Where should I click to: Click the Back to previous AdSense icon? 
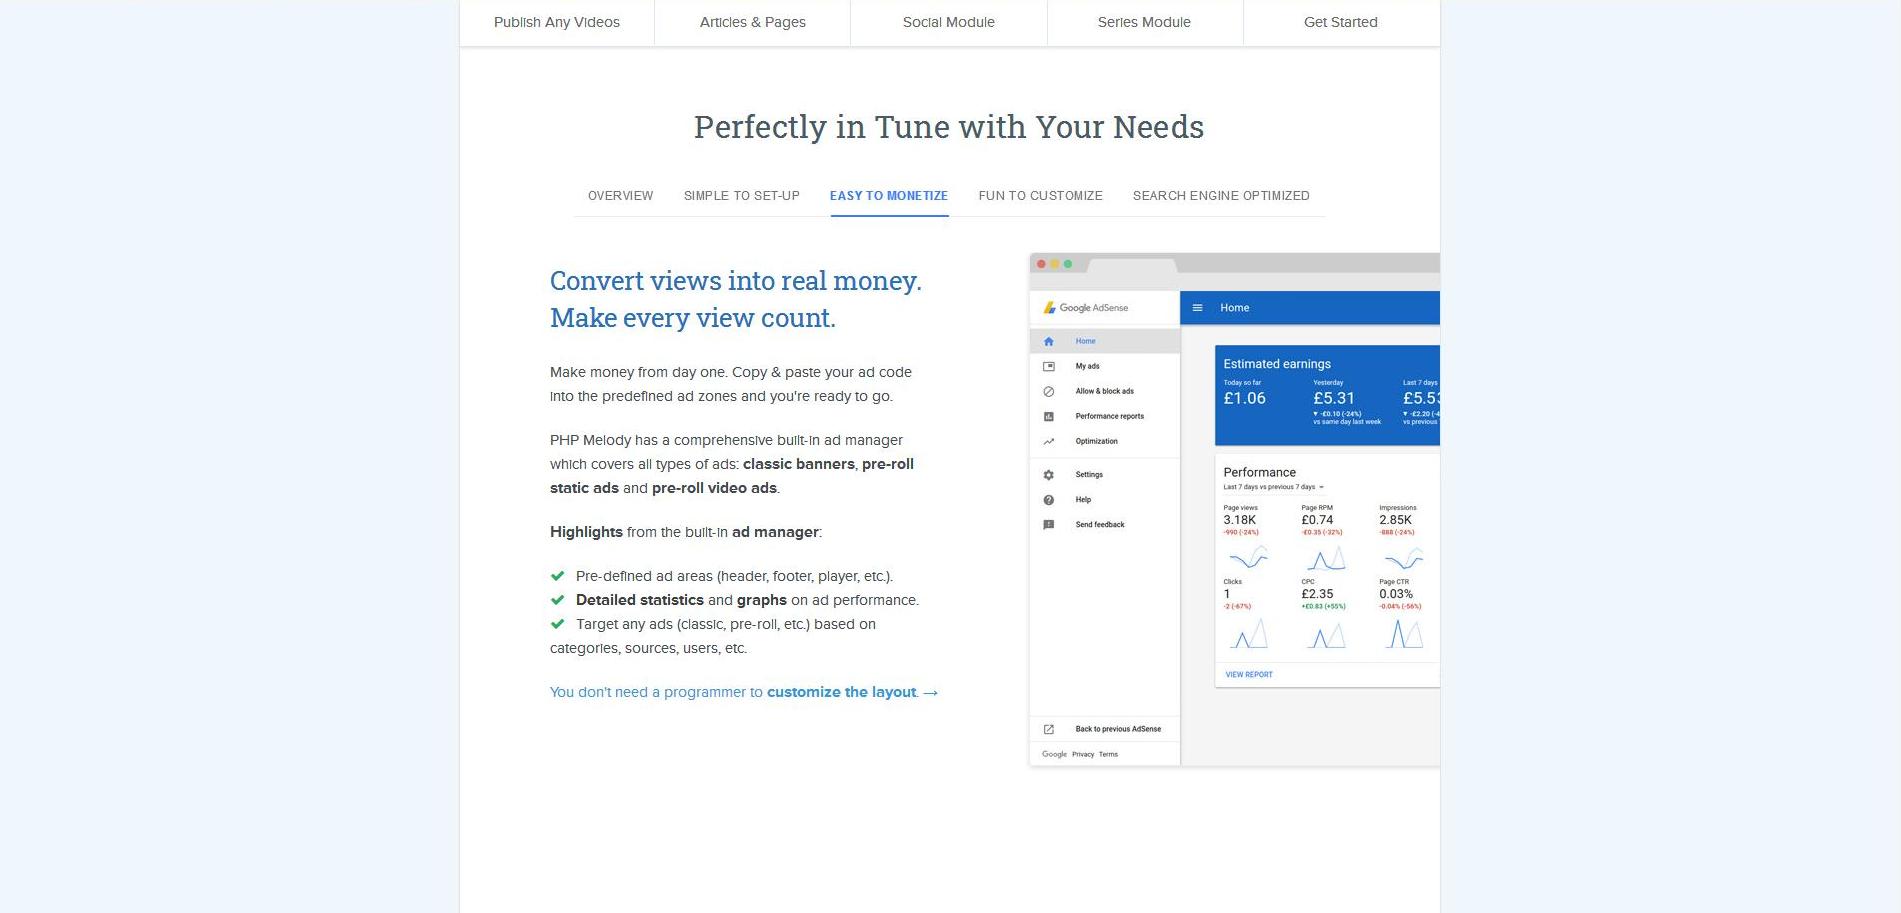pyautogui.click(x=1048, y=729)
